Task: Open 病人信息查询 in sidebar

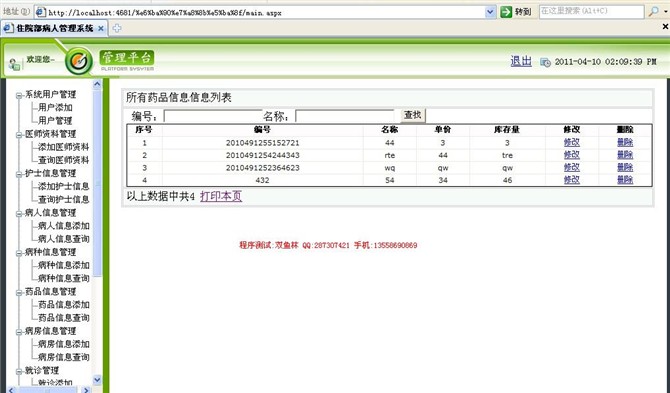Action: tap(64, 239)
